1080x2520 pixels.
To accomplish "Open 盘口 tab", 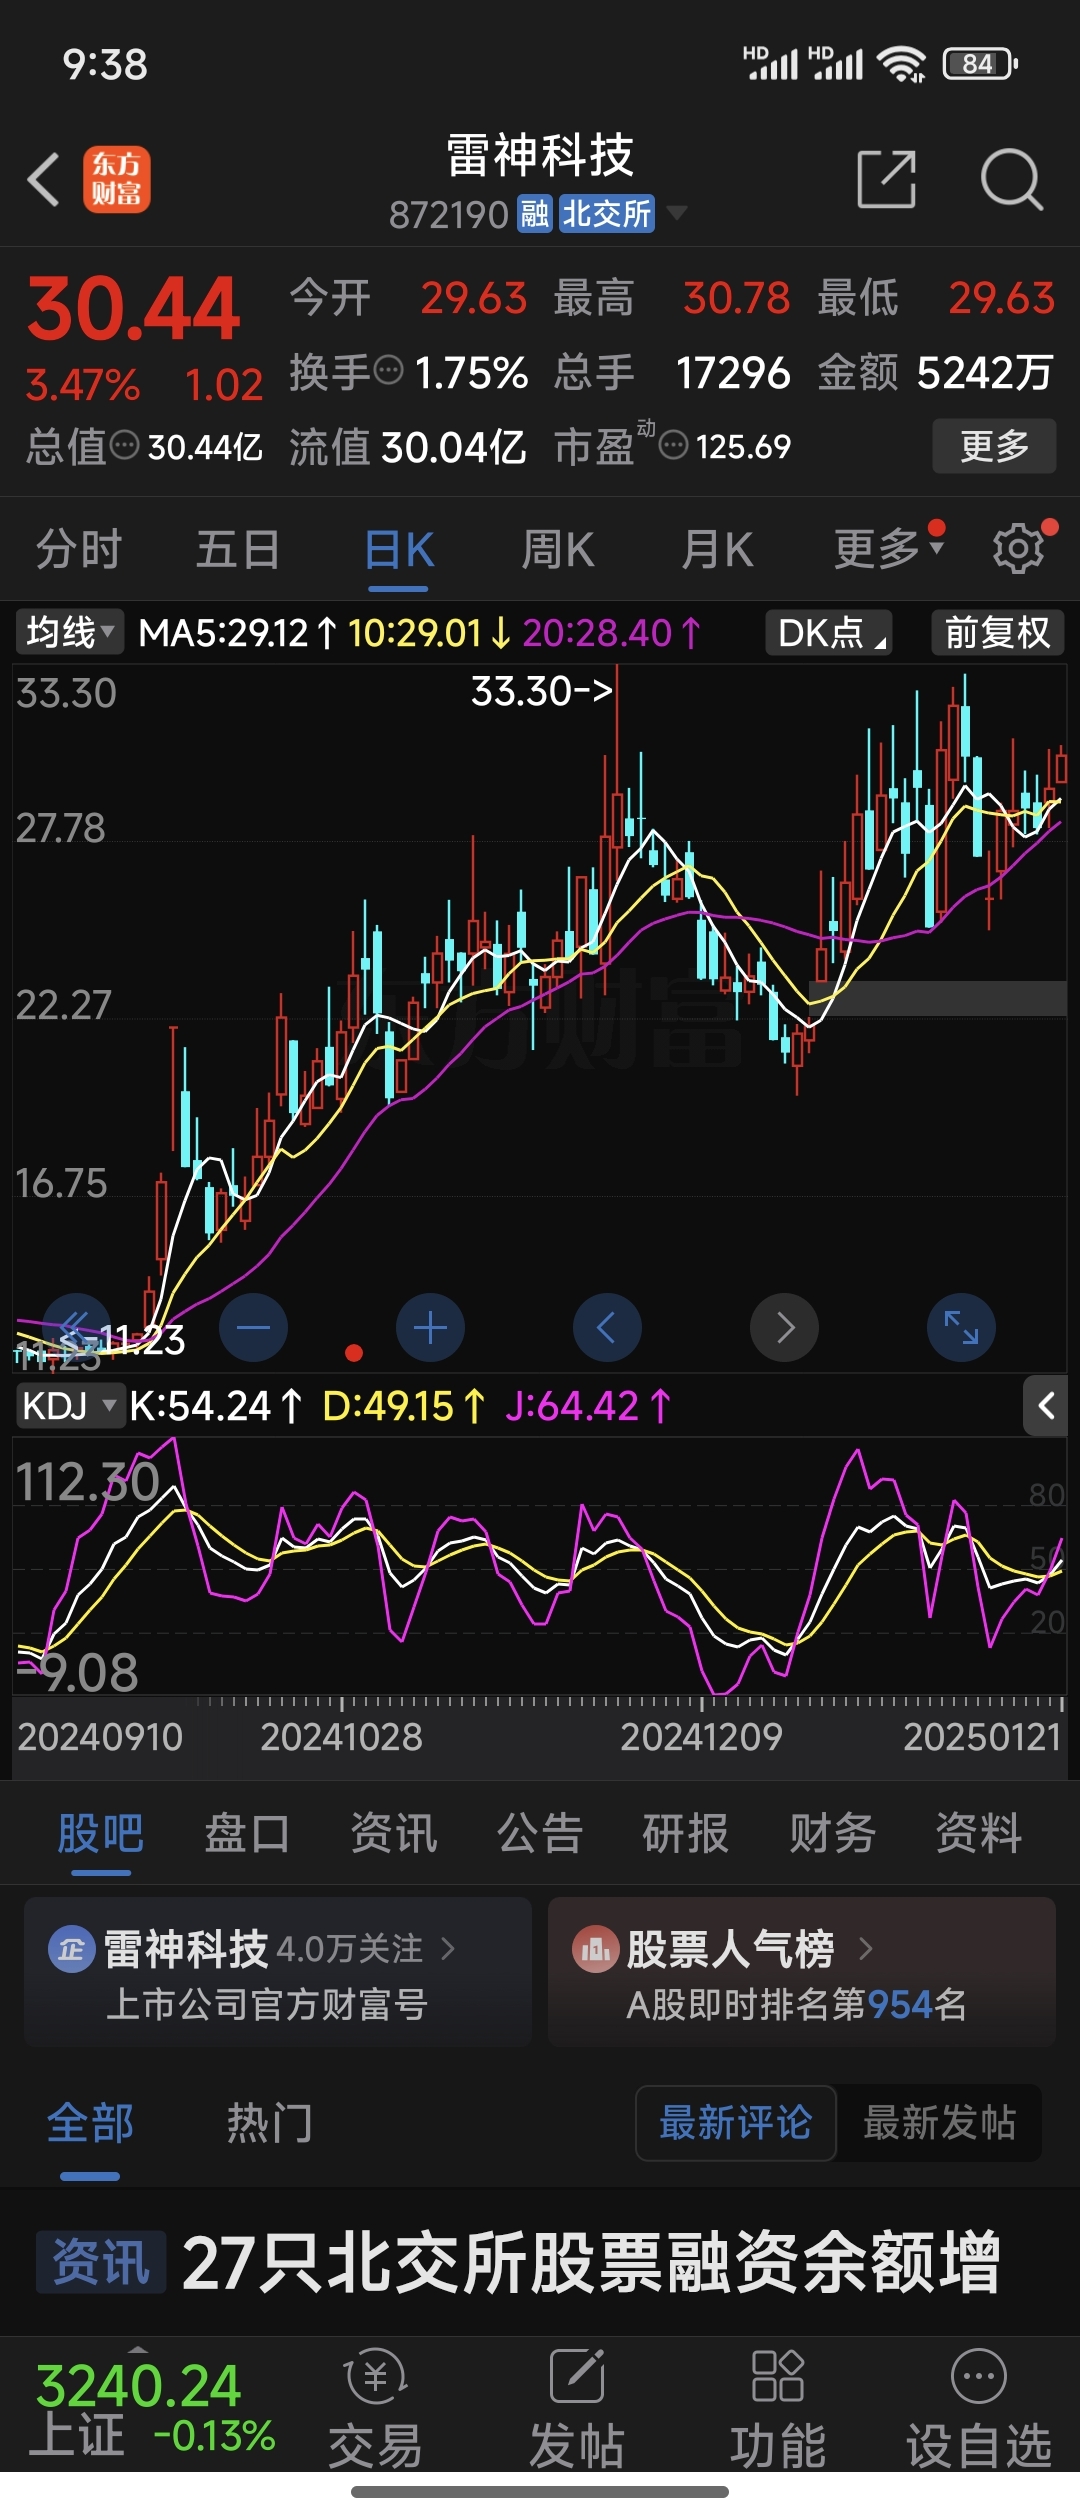I will click(247, 1833).
